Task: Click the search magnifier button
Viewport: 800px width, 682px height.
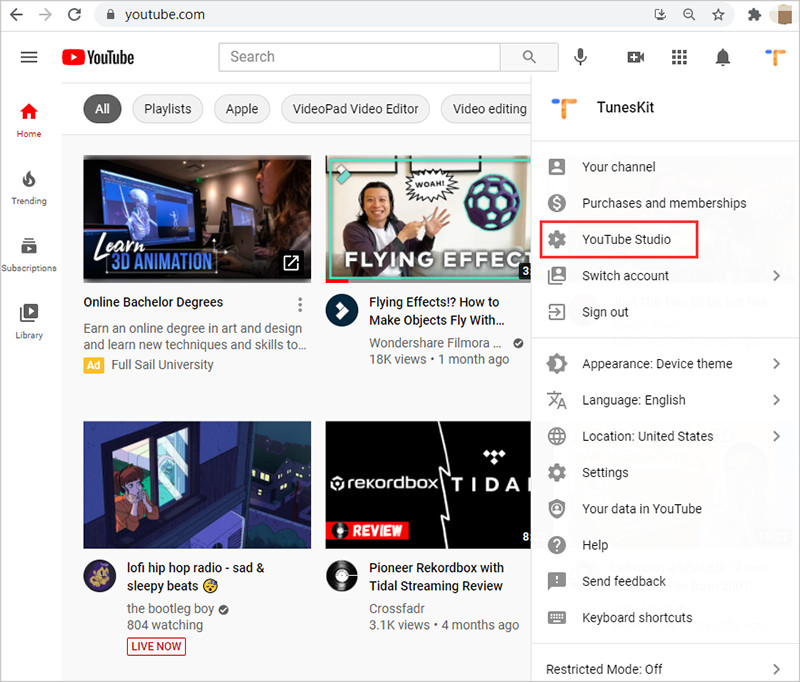Action: click(529, 57)
